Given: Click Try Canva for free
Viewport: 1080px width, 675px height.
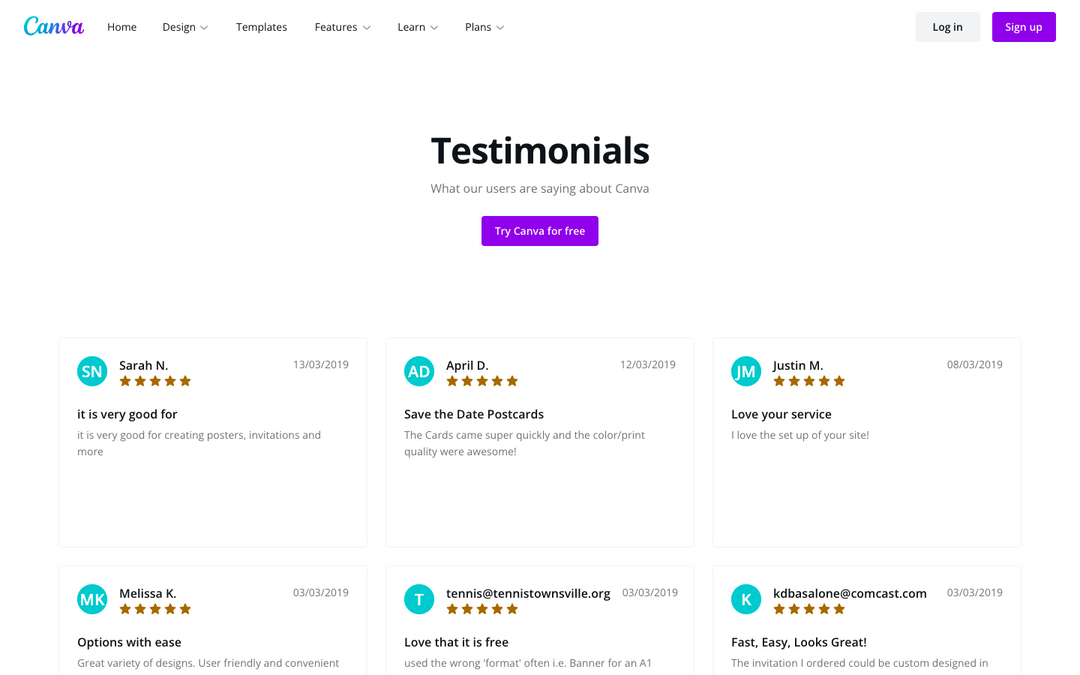Looking at the screenshot, I should pyautogui.click(x=540, y=231).
